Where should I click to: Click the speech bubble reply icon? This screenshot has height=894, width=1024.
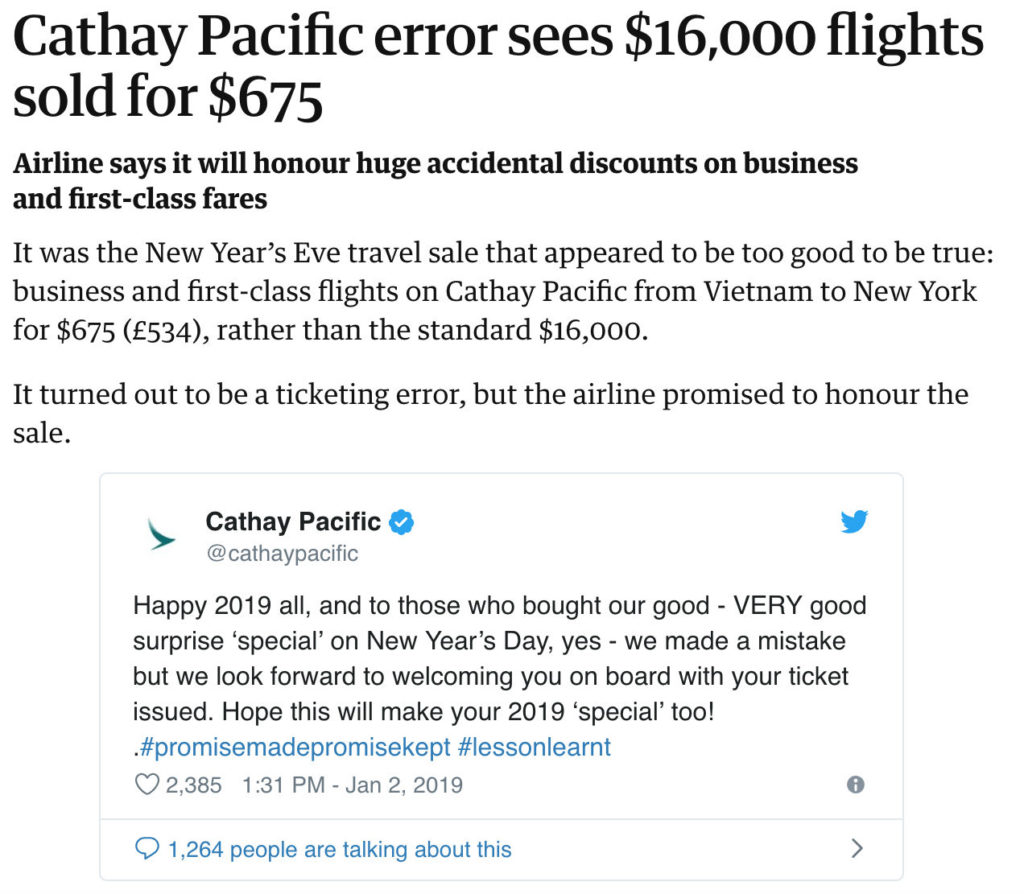[146, 848]
